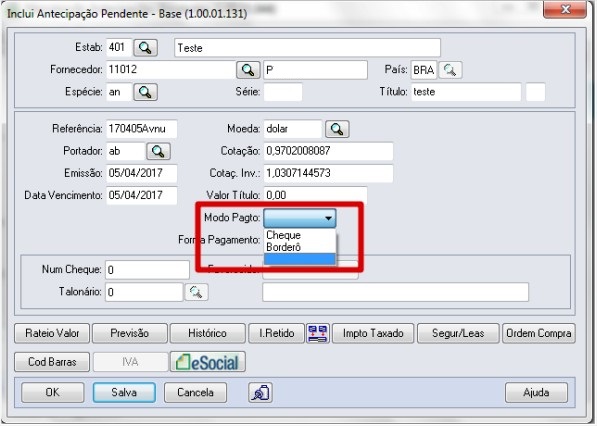
Task: Open País lookup magnifier icon
Action: pos(450,70)
